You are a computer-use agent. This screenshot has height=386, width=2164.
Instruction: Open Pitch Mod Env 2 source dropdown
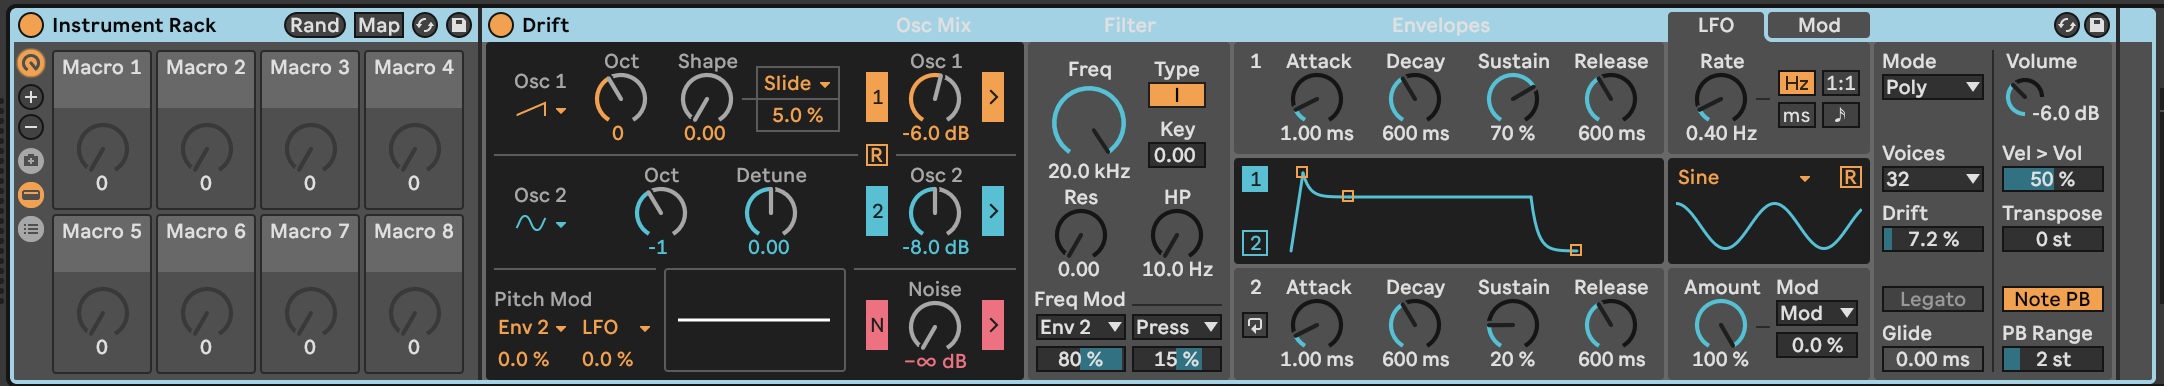click(532, 327)
